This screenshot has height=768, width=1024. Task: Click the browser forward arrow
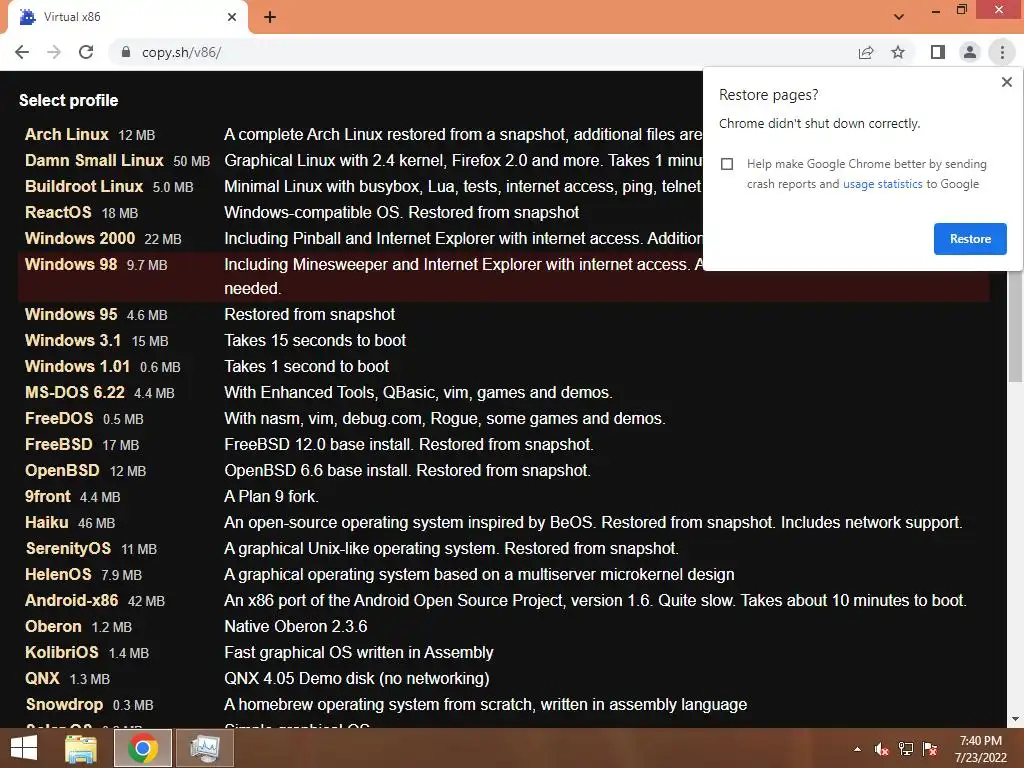point(54,52)
